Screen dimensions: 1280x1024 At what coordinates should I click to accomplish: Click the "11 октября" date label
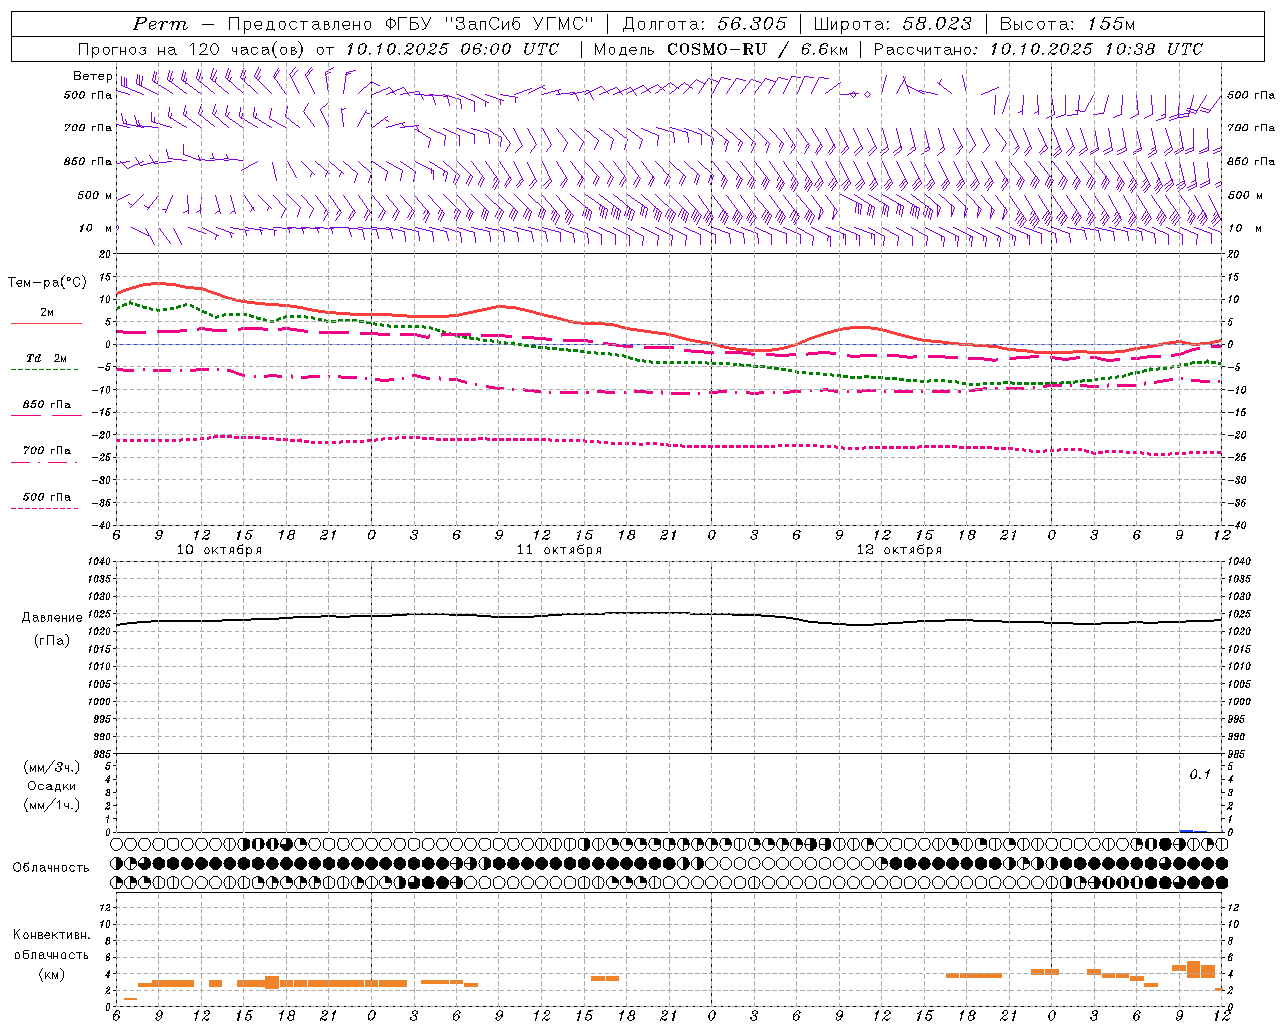pyautogui.click(x=560, y=549)
